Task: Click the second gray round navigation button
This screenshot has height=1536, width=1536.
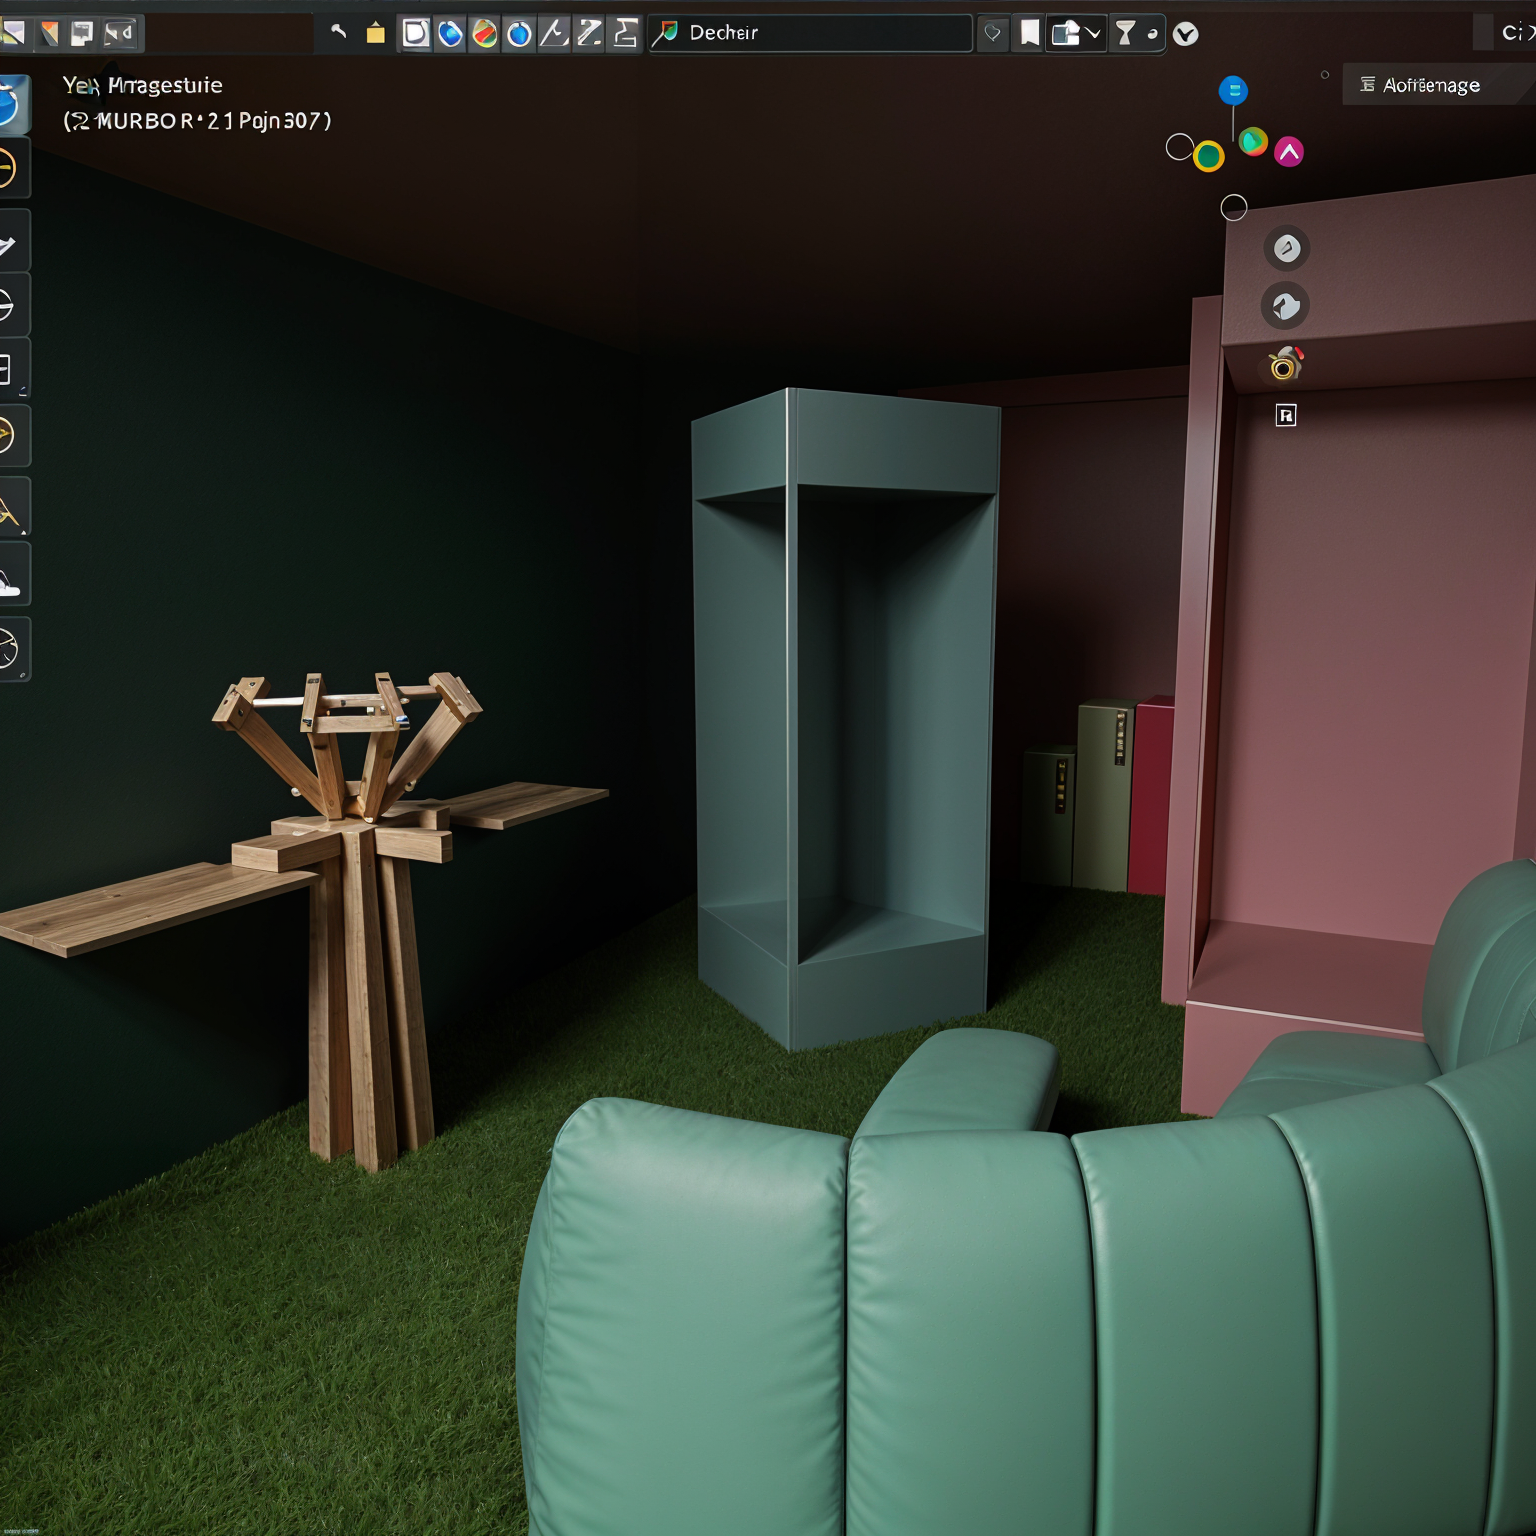Action: pyautogui.click(x=1286, y=306)
